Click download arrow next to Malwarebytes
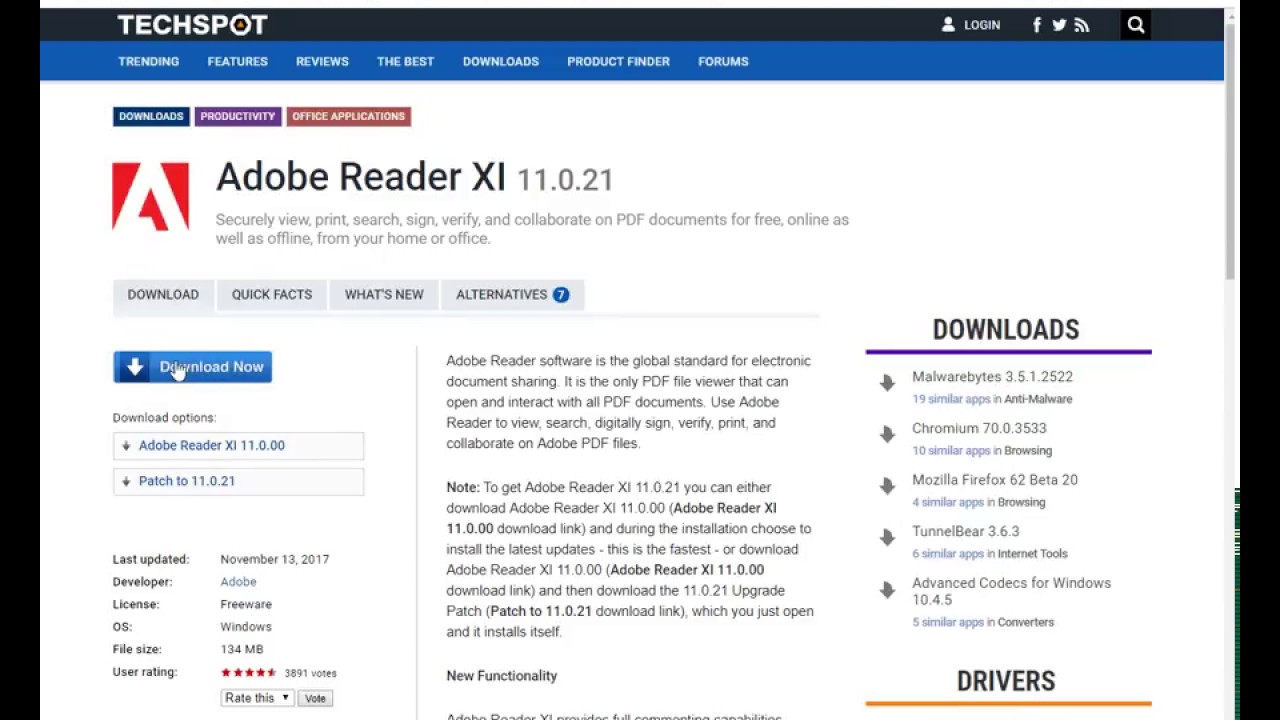Viewport: 1280px width, 720px height. pos(887,384)
